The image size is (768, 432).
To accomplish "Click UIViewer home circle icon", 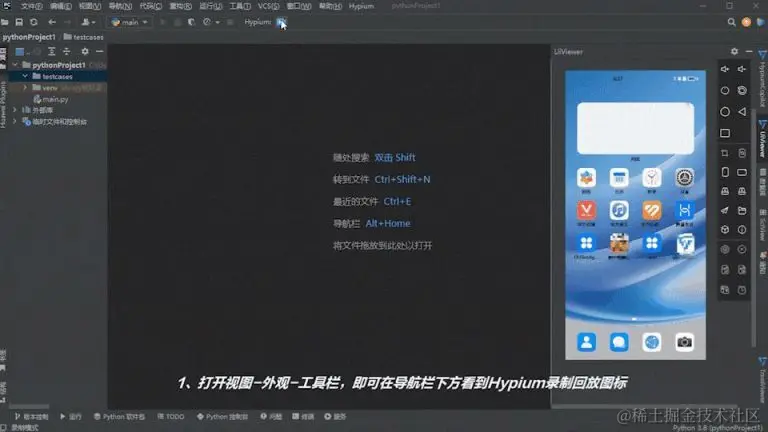I will [x=725, y=112].
